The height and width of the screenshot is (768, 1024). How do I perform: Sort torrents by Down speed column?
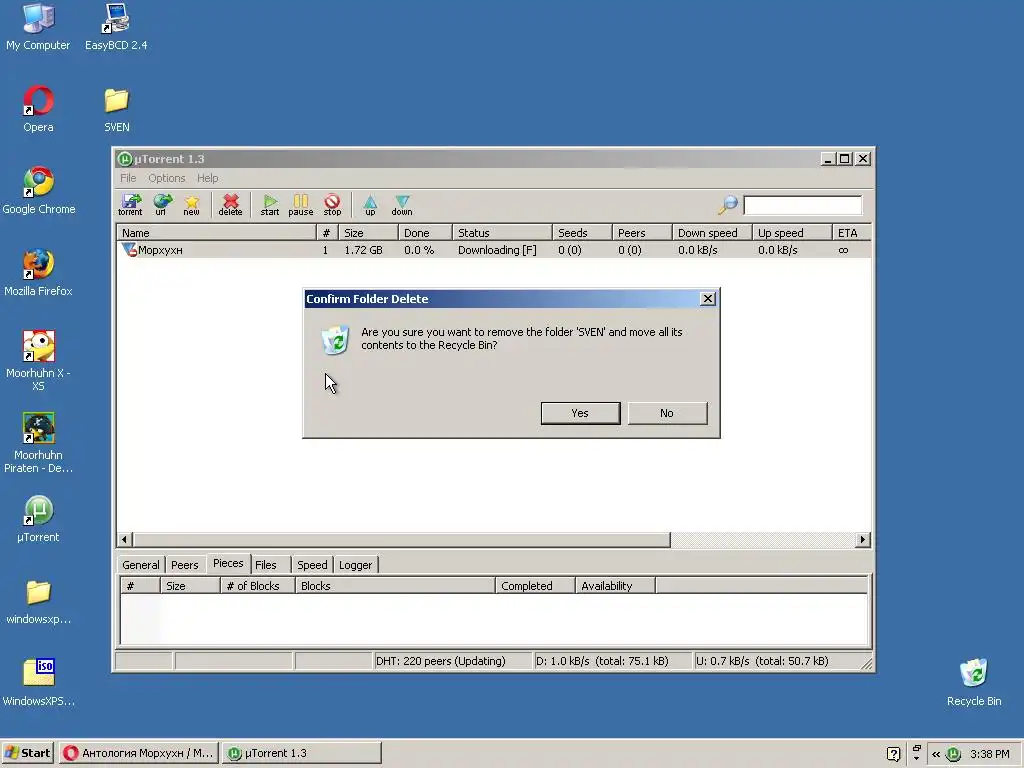[712, 232]
